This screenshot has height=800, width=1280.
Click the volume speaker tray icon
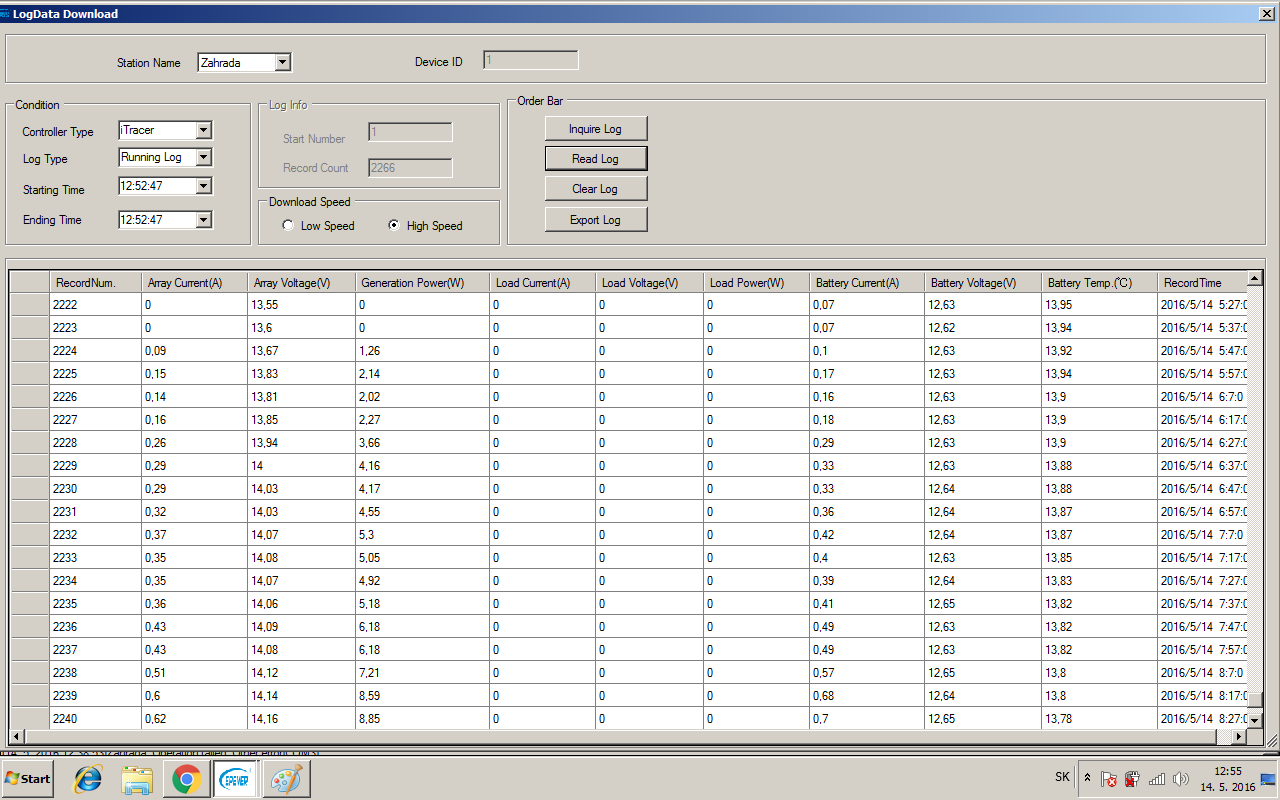click(x=1181, y=778)
